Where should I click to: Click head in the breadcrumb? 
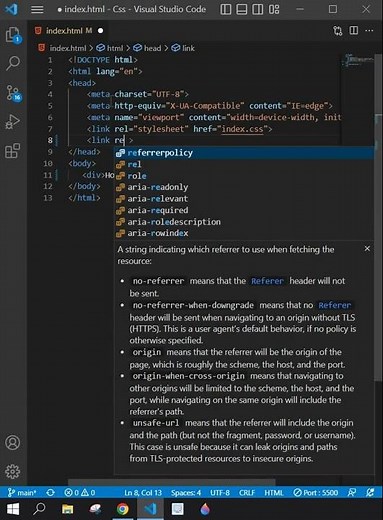[152, 48]
